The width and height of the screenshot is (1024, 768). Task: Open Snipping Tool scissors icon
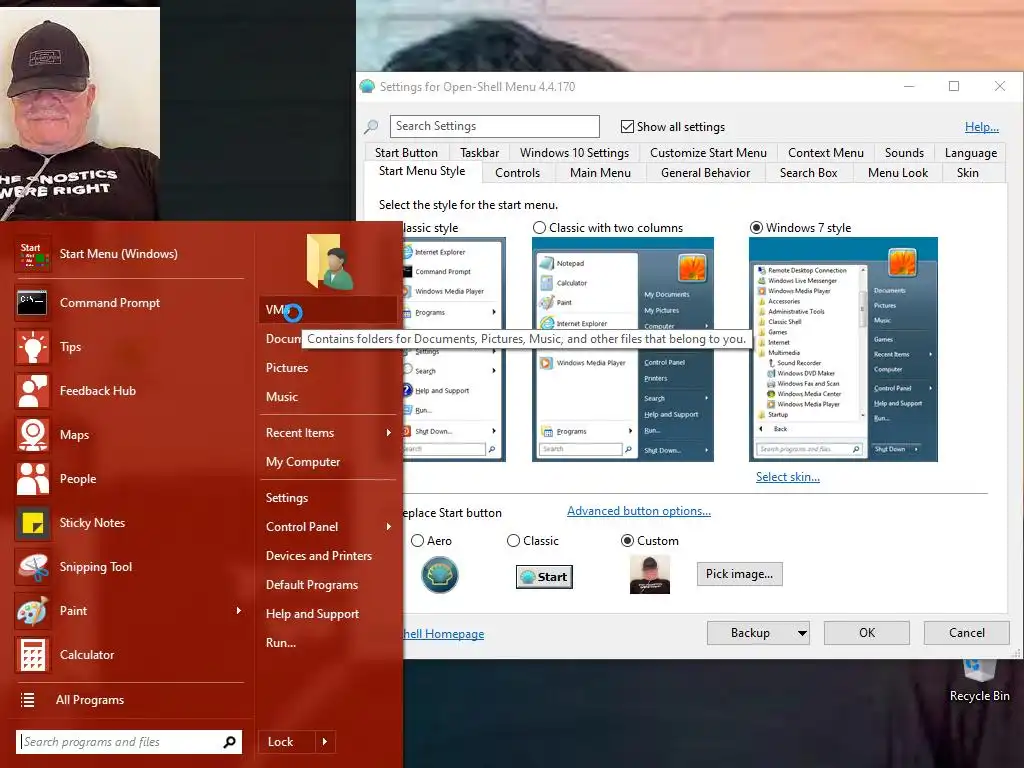coord(33,567)
